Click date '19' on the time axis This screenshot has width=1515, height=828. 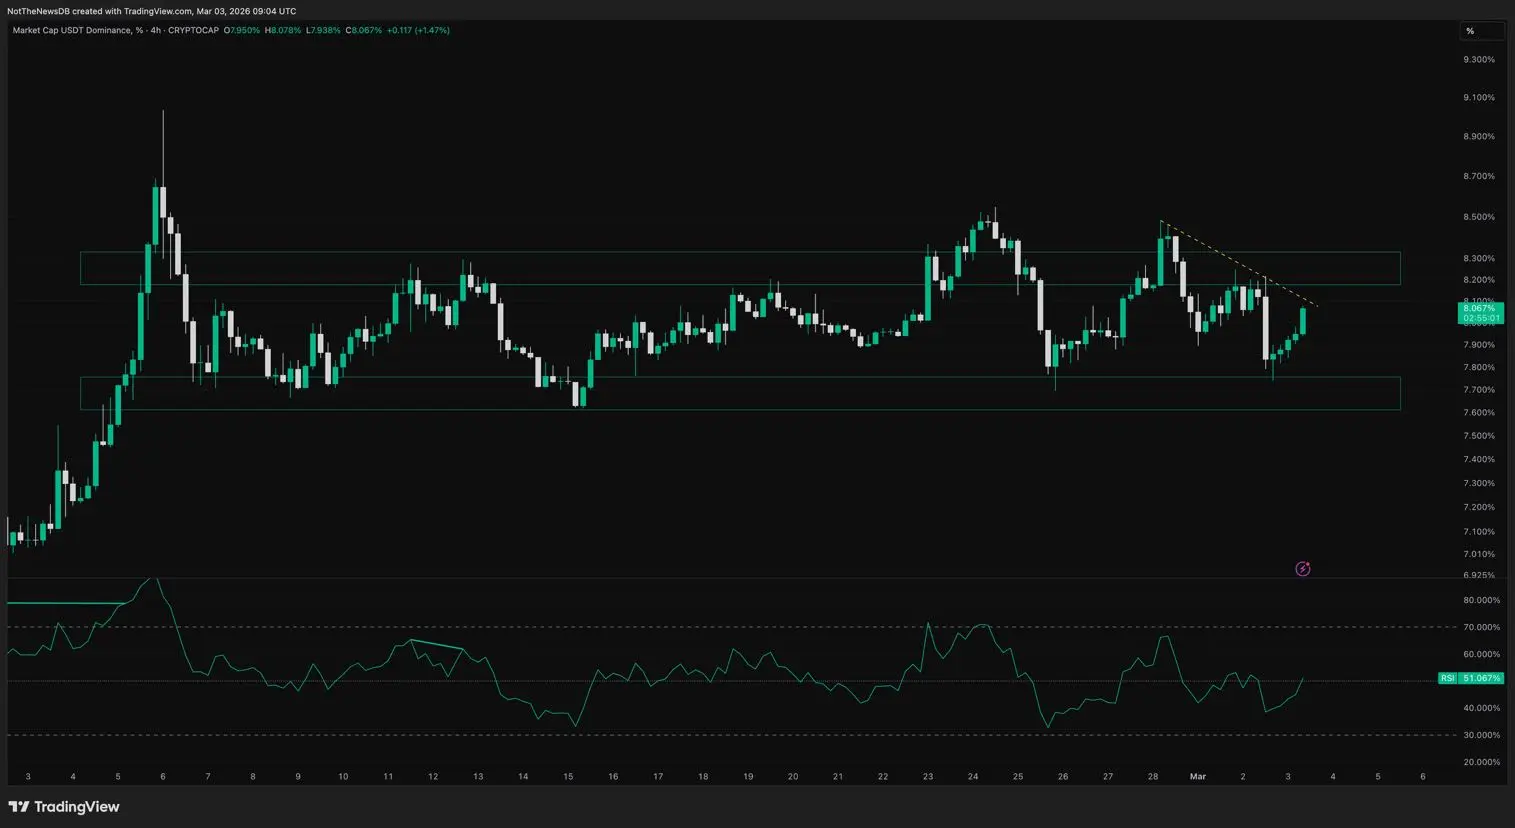(x=748, y=777)
